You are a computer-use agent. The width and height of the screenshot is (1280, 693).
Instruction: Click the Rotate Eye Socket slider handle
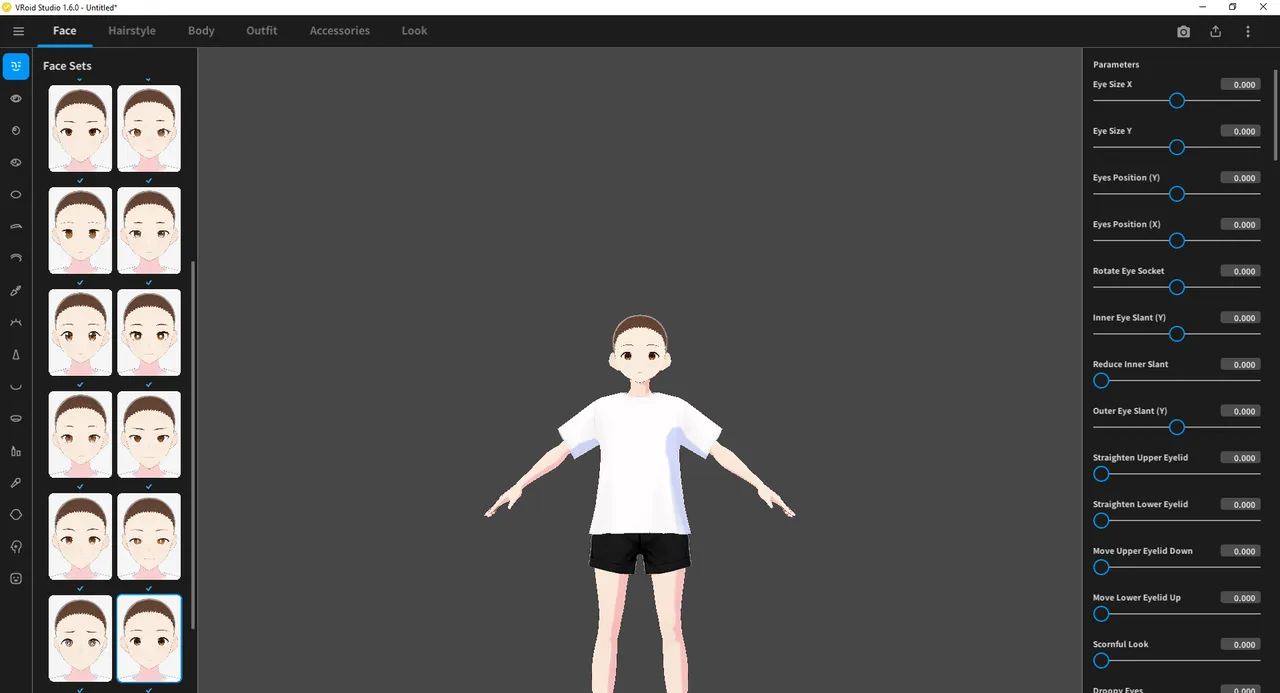click(1177, 287)
